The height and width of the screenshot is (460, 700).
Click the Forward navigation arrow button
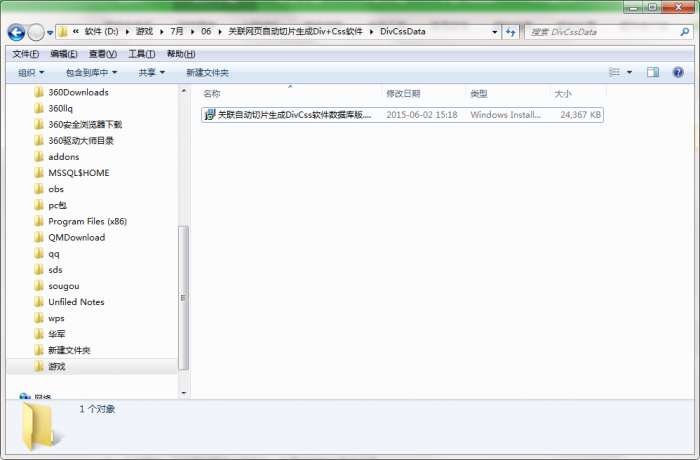coord(36,32)
